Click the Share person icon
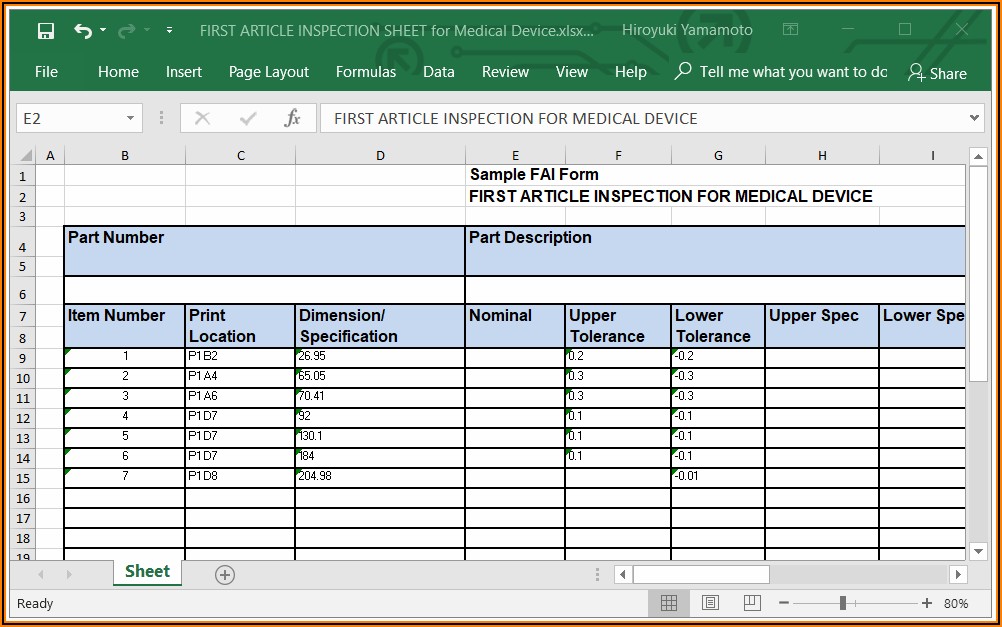This screenshot has height=627, width=1002. [x=916, y=72]
